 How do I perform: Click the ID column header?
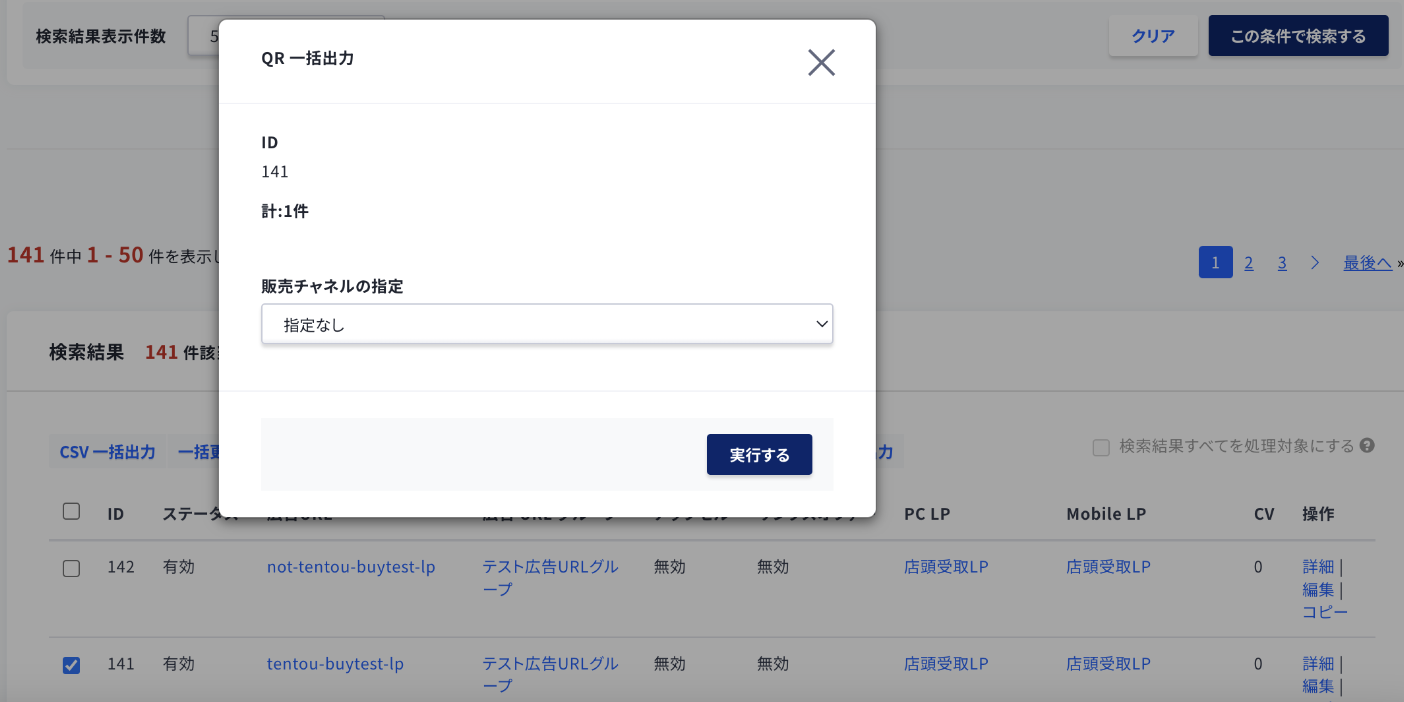click(x=116, y=514)
